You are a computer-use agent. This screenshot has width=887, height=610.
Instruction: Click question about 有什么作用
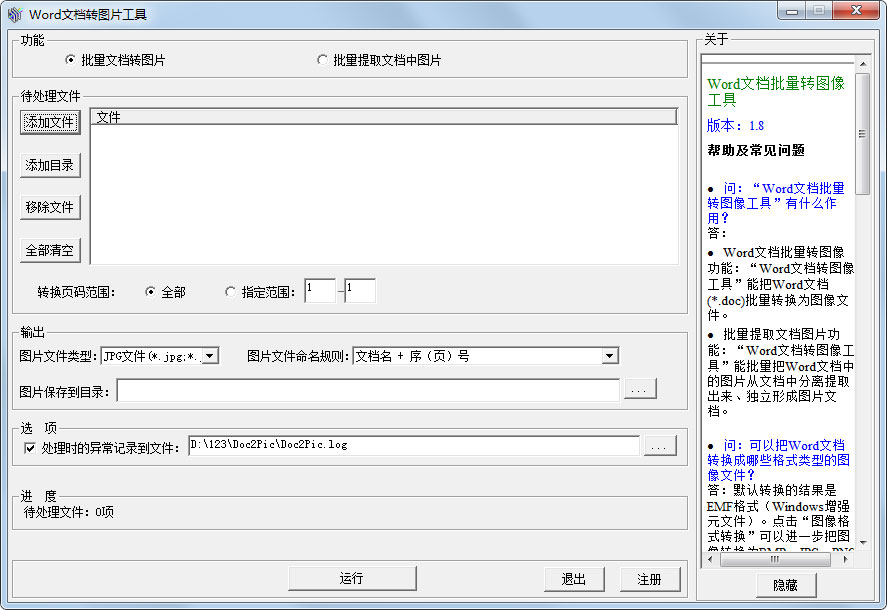[x=776, y=203]
